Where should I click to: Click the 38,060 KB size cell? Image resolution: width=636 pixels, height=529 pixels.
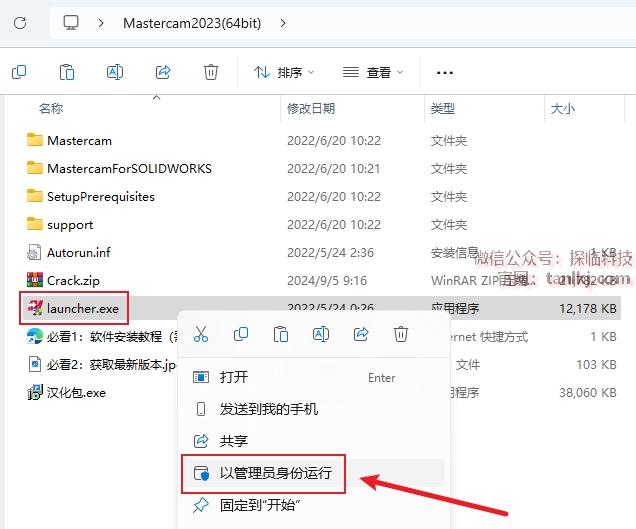click(588, 393)
